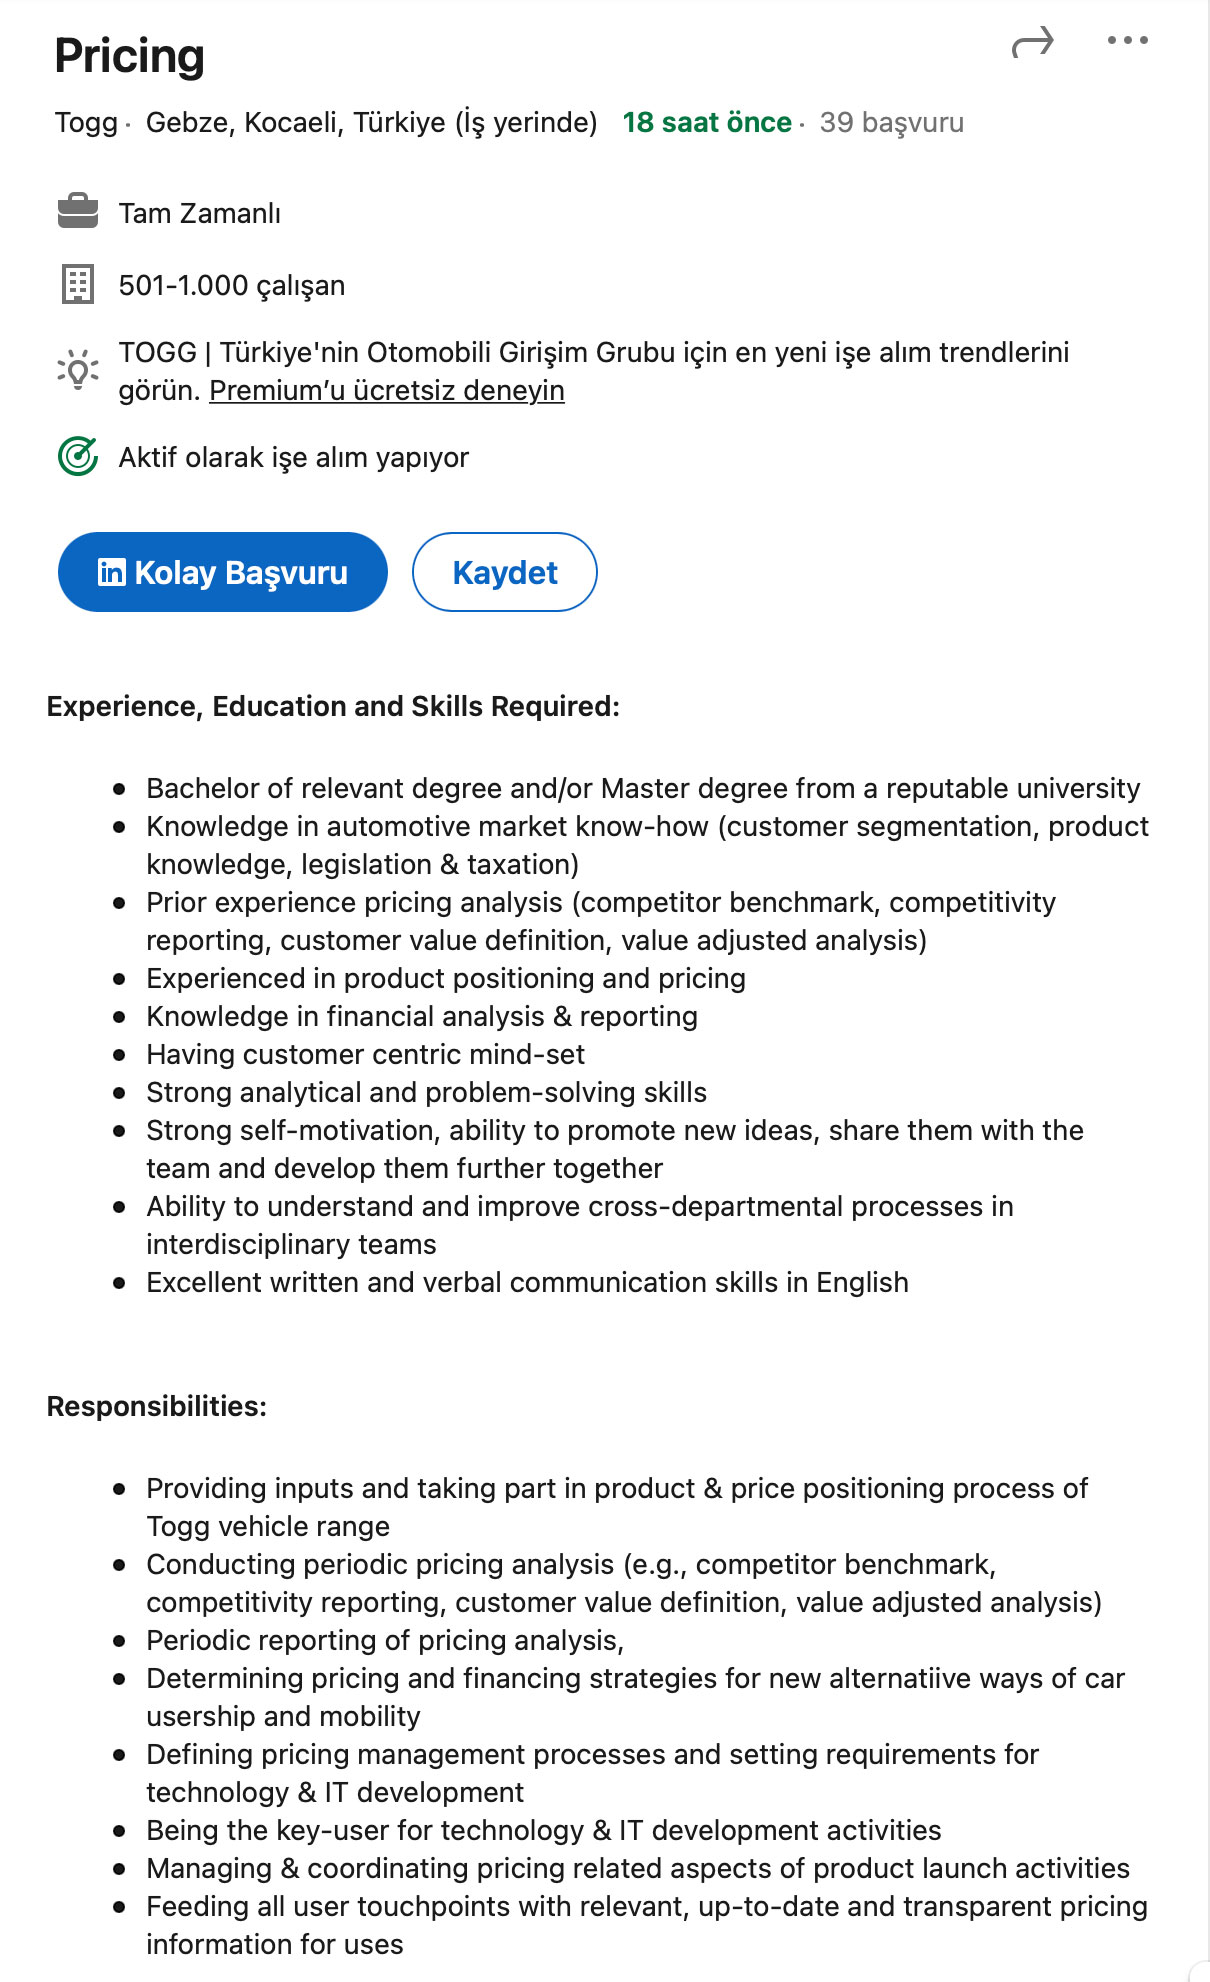Click the 501-1.000 çalışan text

tap(232, 285)
